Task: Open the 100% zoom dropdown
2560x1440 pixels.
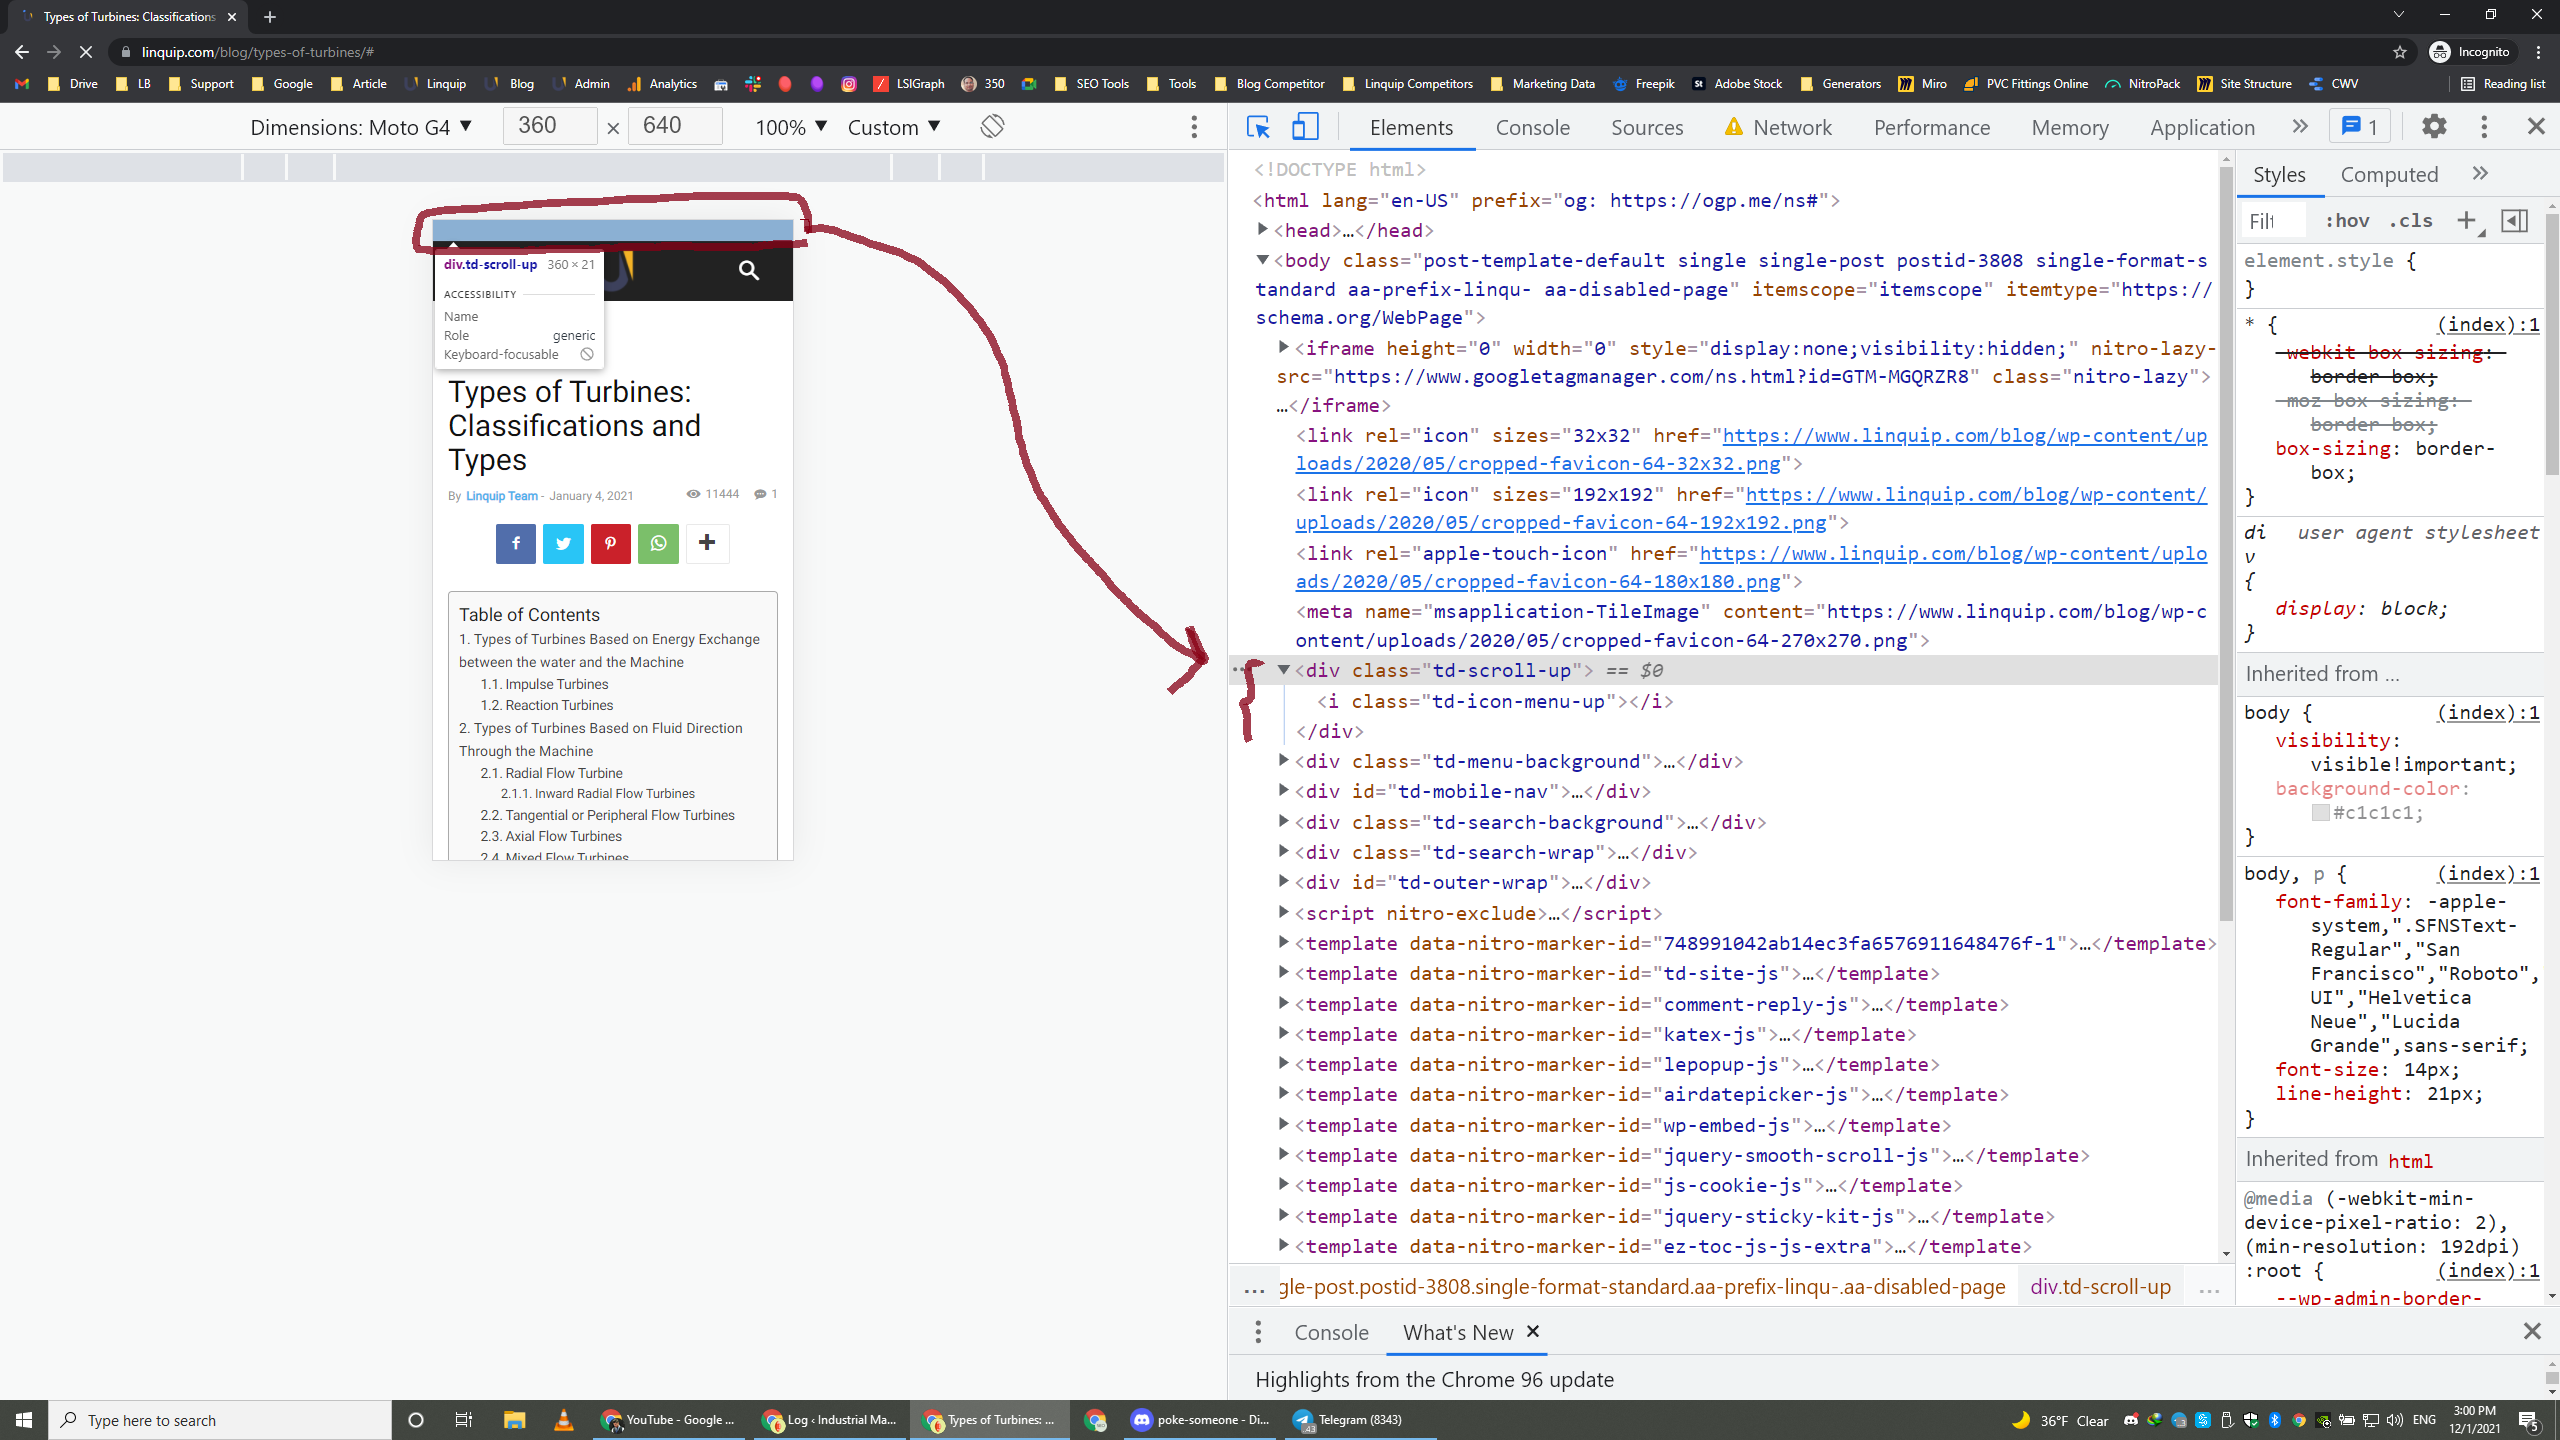Action: [791, 127]
